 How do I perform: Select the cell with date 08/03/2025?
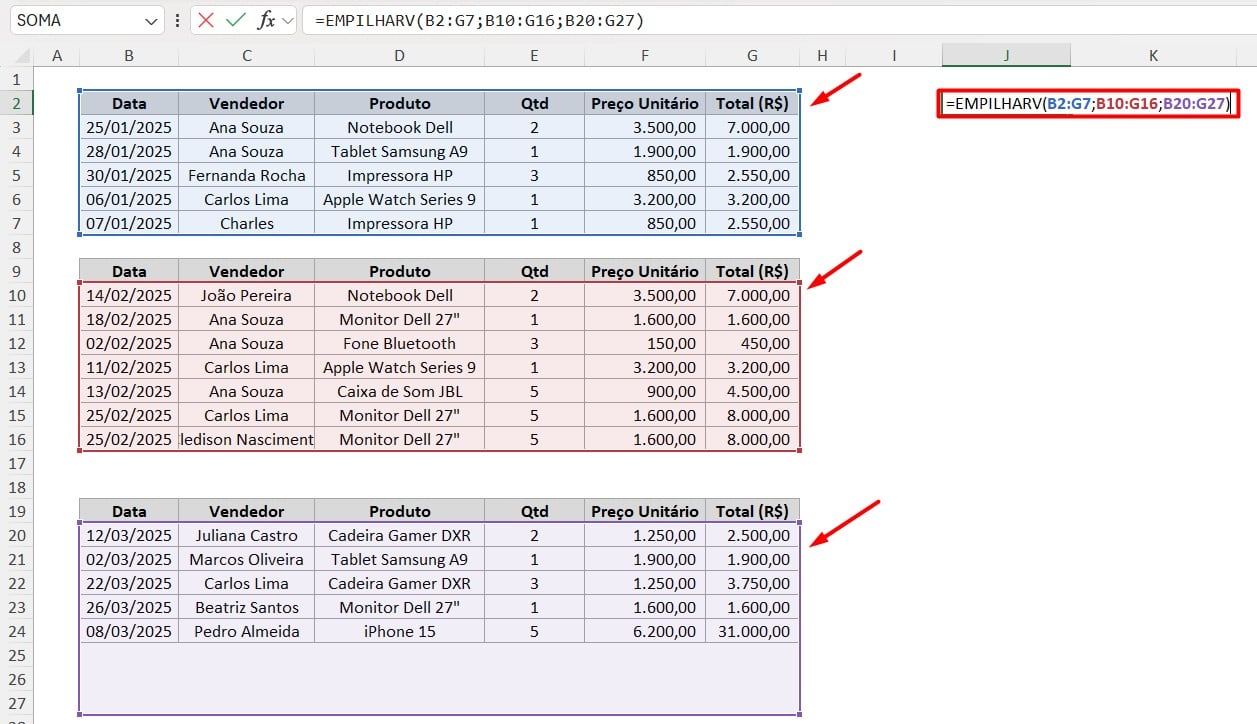[x=129, y=631]
